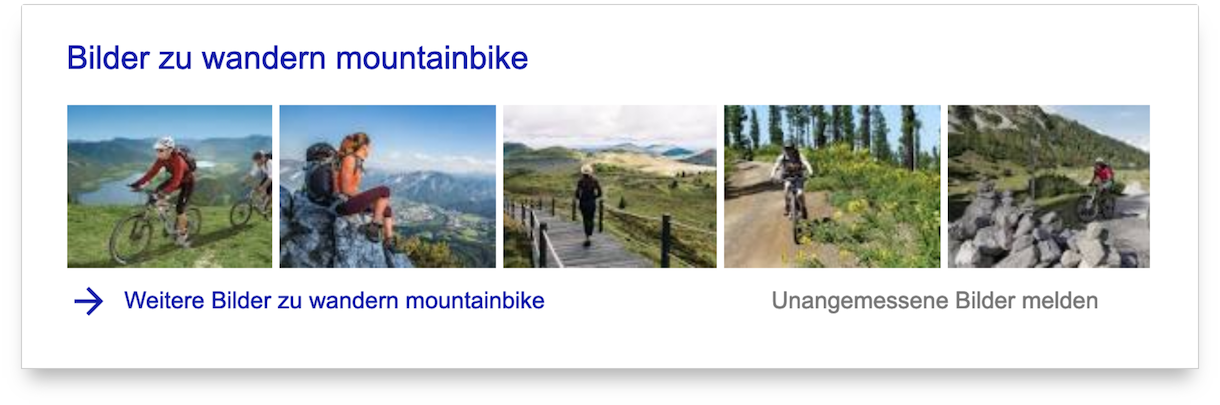The height and width of the screenshot is (405, 1220).
Task: Click the last image in the row
Action: [1048, 187]
